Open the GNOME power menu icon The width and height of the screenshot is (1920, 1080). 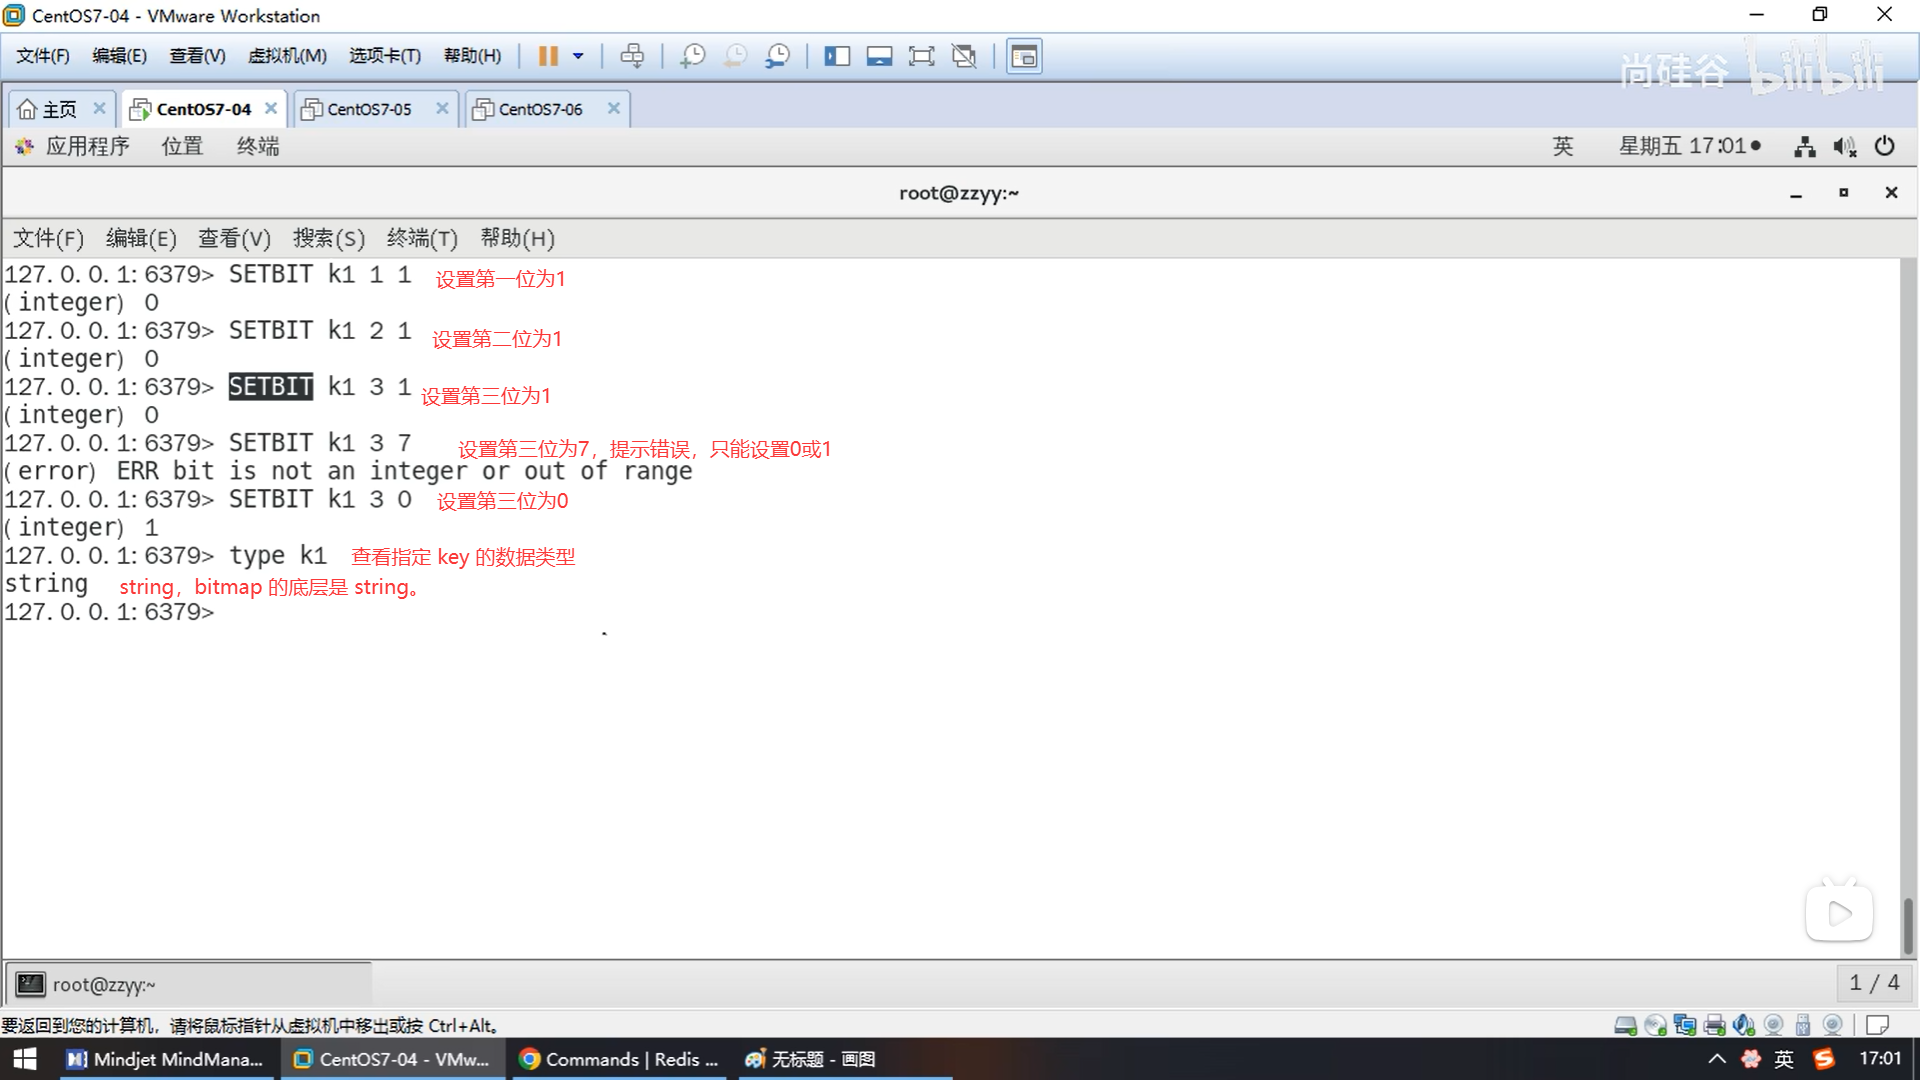[1884, 146]
